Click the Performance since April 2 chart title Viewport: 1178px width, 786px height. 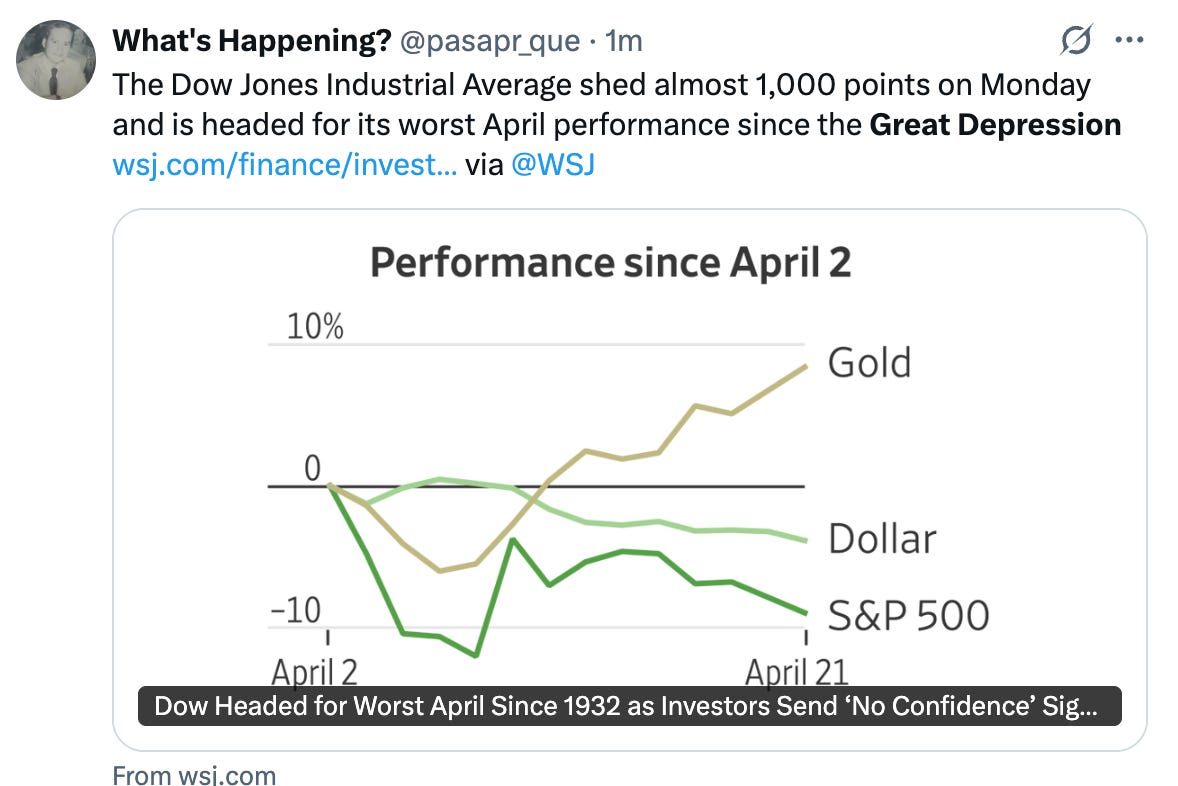pyautogui.click(x=611, y=263)
